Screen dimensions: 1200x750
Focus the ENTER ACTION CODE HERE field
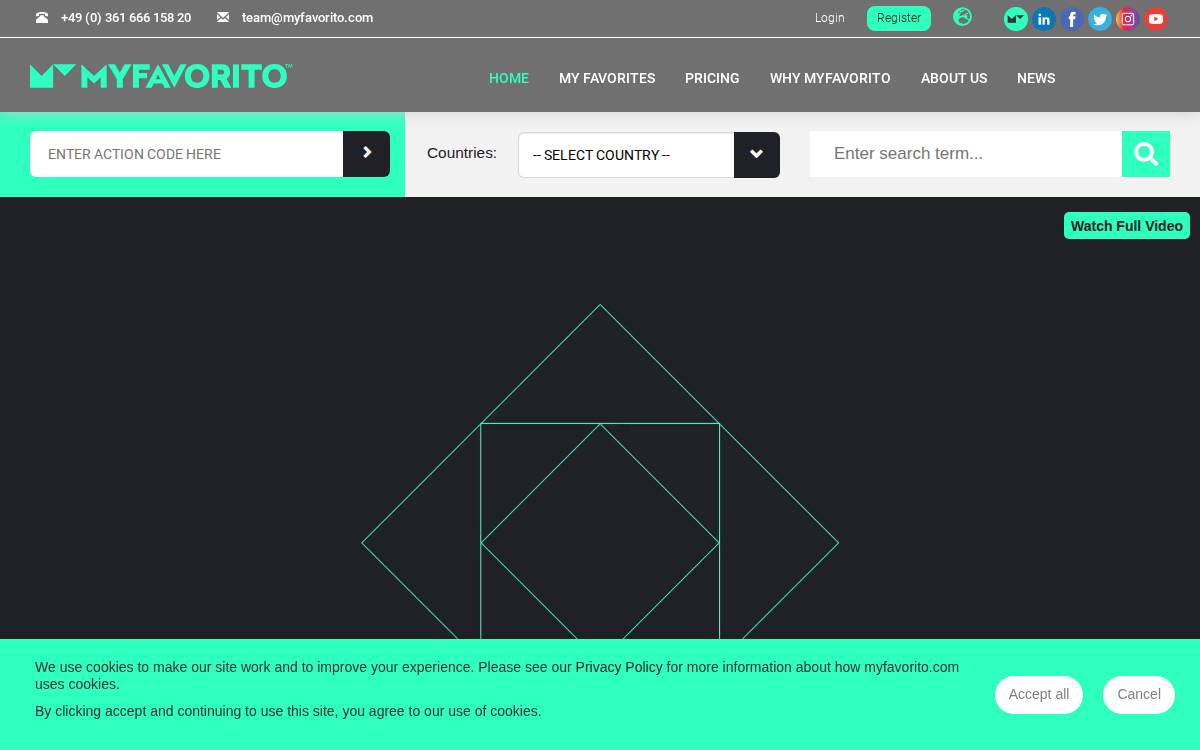click(187, 154)
